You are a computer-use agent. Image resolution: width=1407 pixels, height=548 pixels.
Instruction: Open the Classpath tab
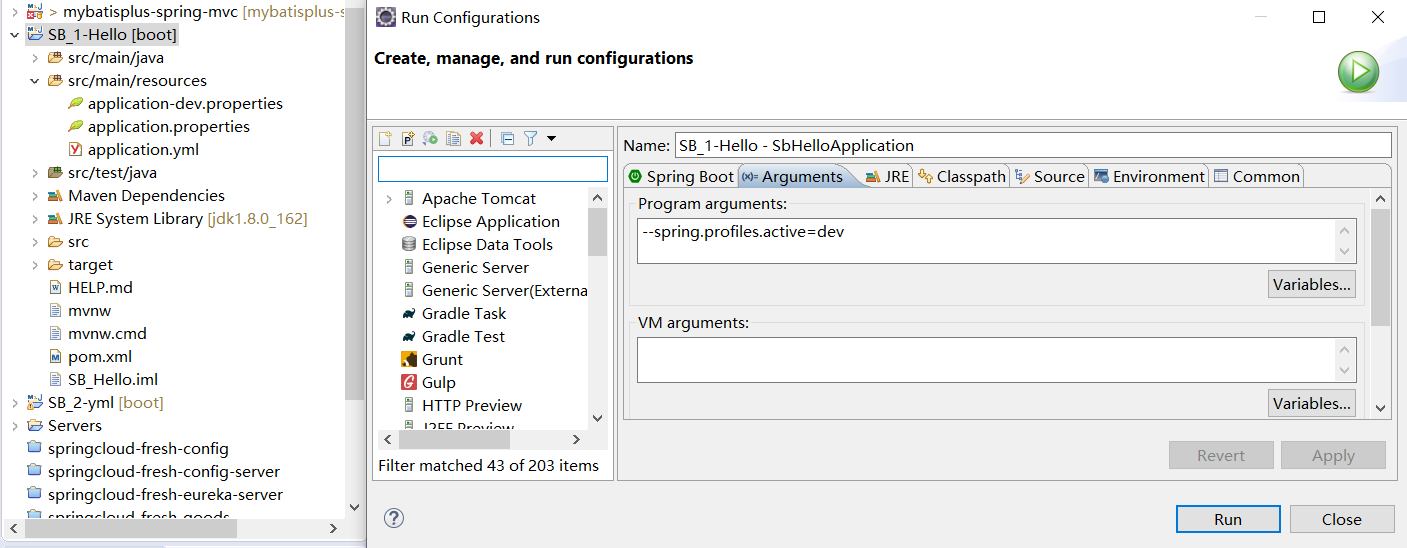(961, 176)
